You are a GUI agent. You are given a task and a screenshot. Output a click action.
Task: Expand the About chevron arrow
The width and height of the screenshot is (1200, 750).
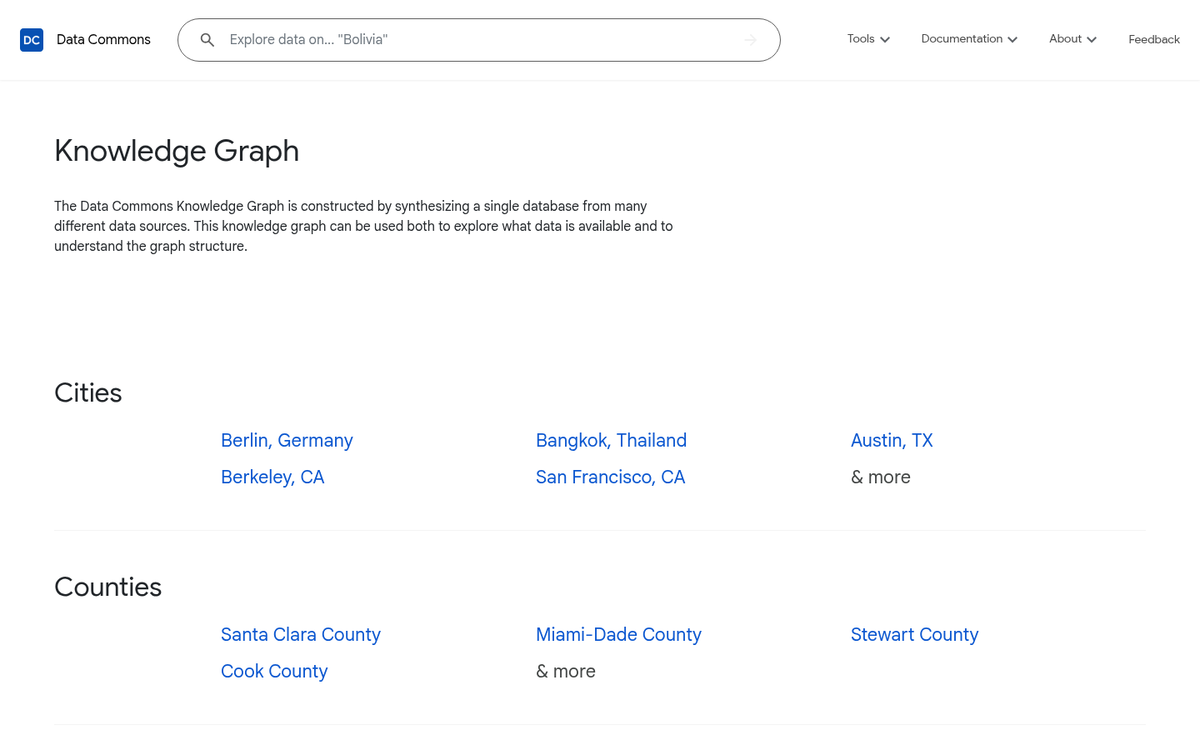(x=1092, y=40)
